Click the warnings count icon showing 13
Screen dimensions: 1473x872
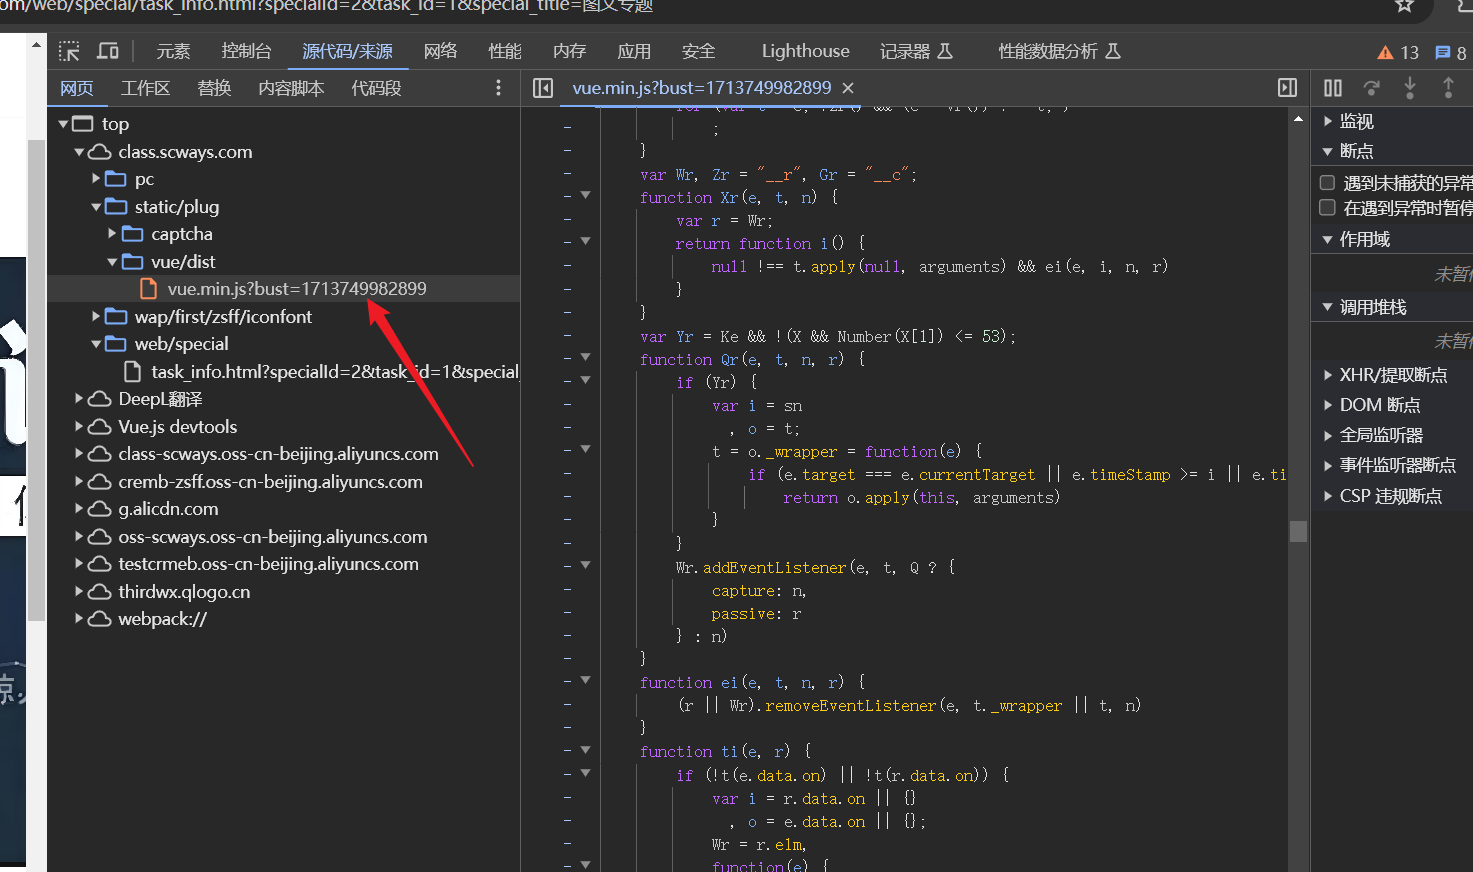(x=1398, y=53)
